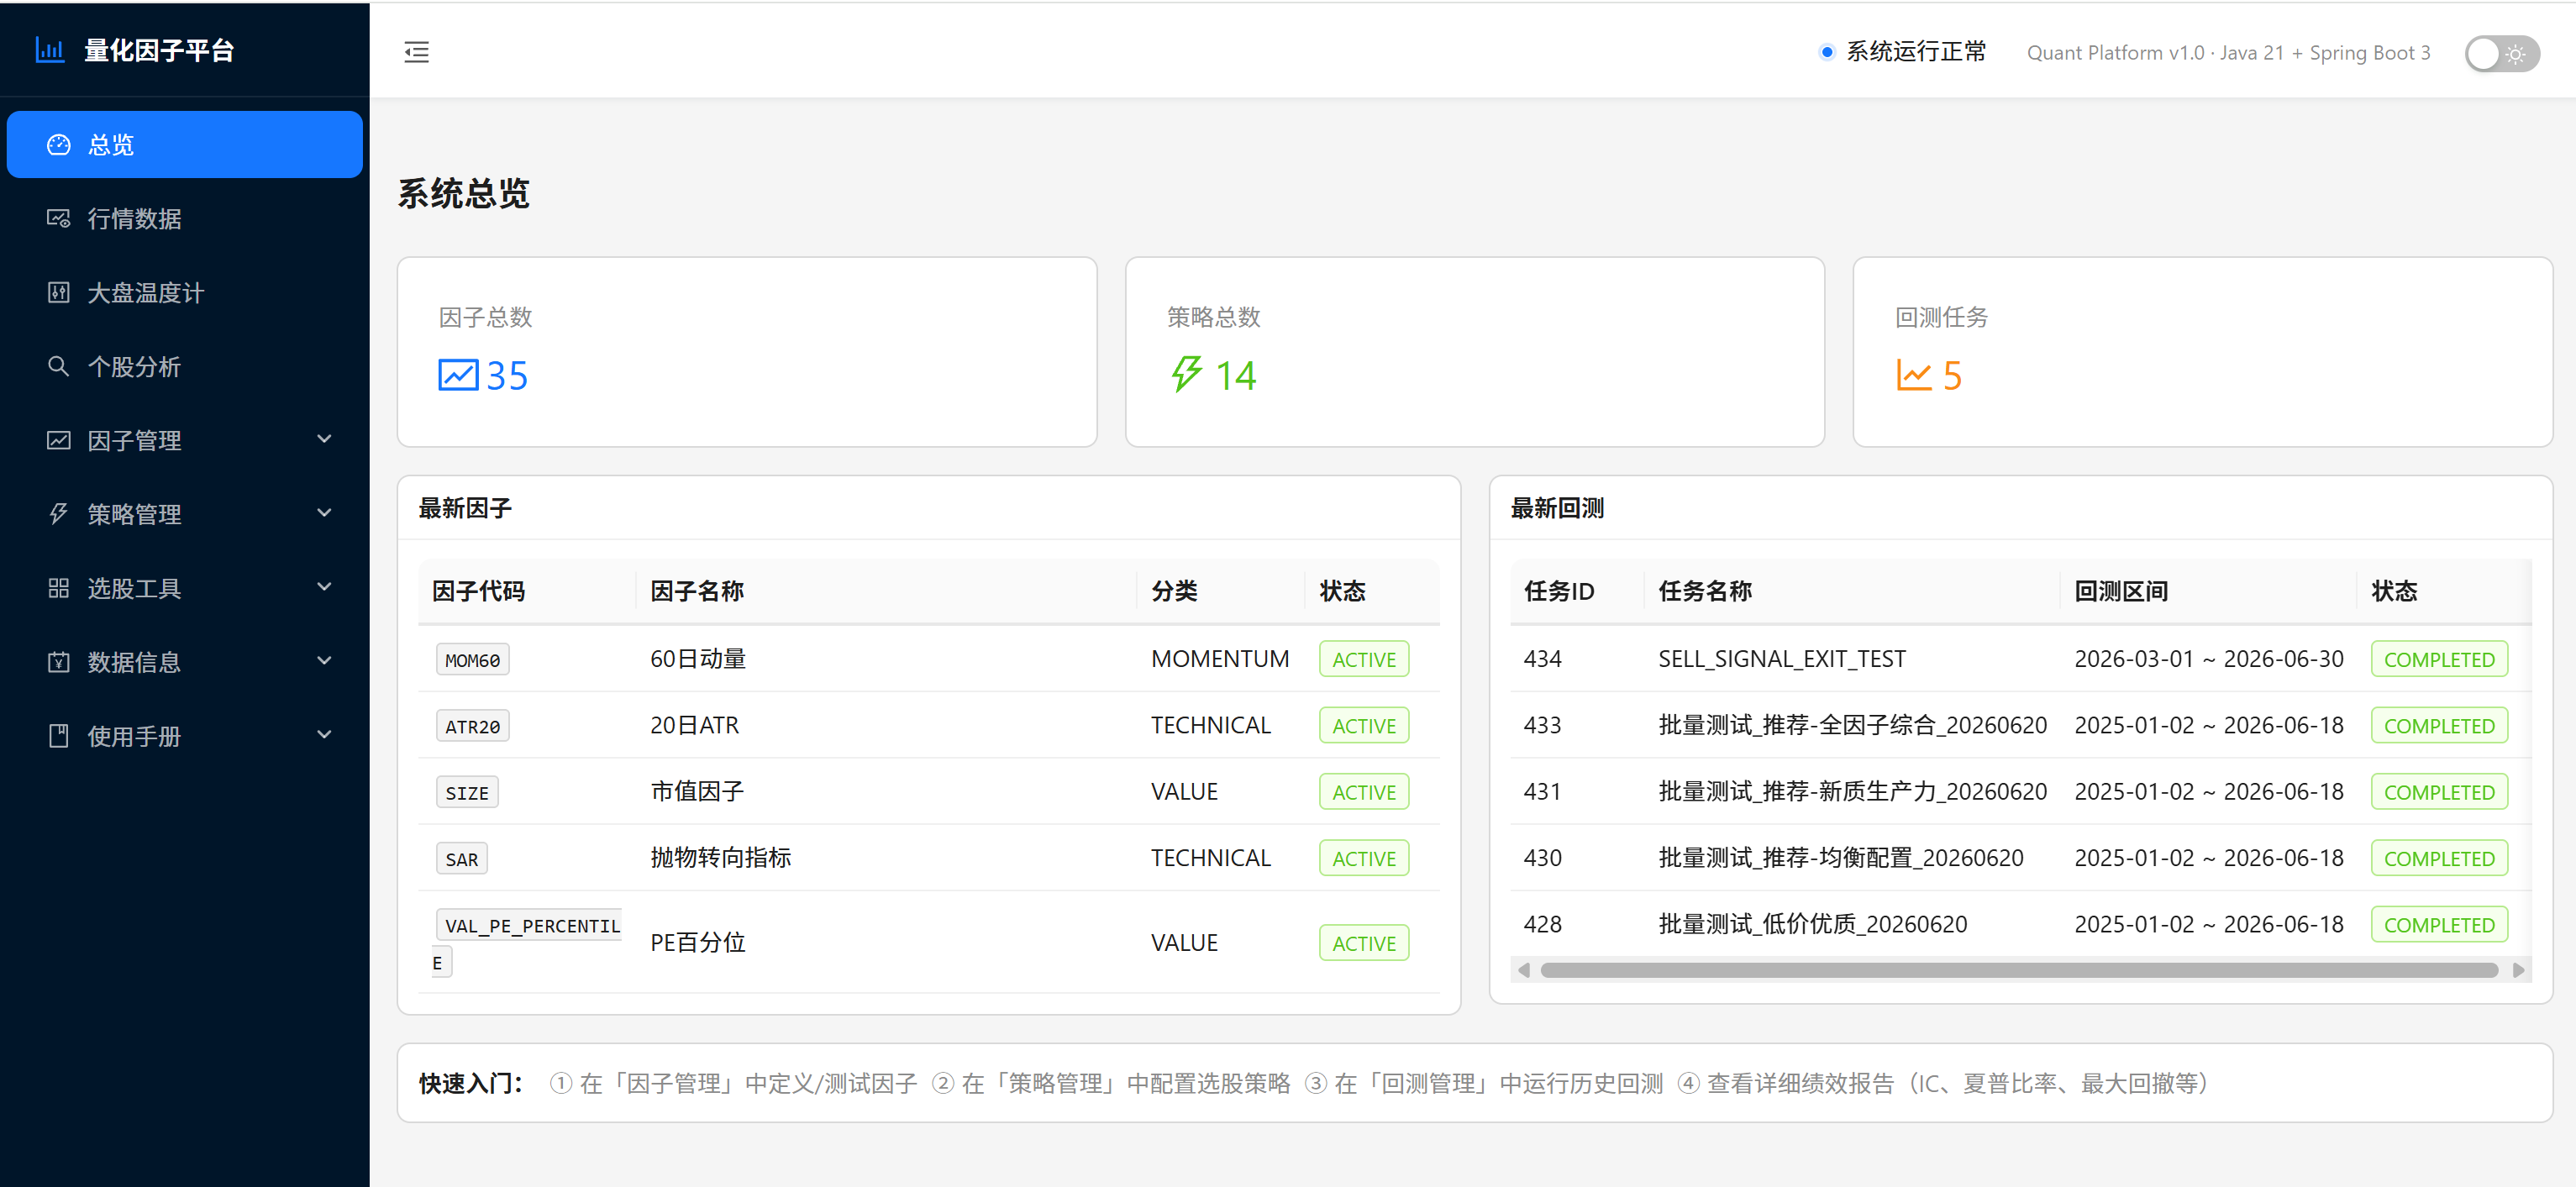Expand the 数据信息 submenu chevron

(324, 661)
